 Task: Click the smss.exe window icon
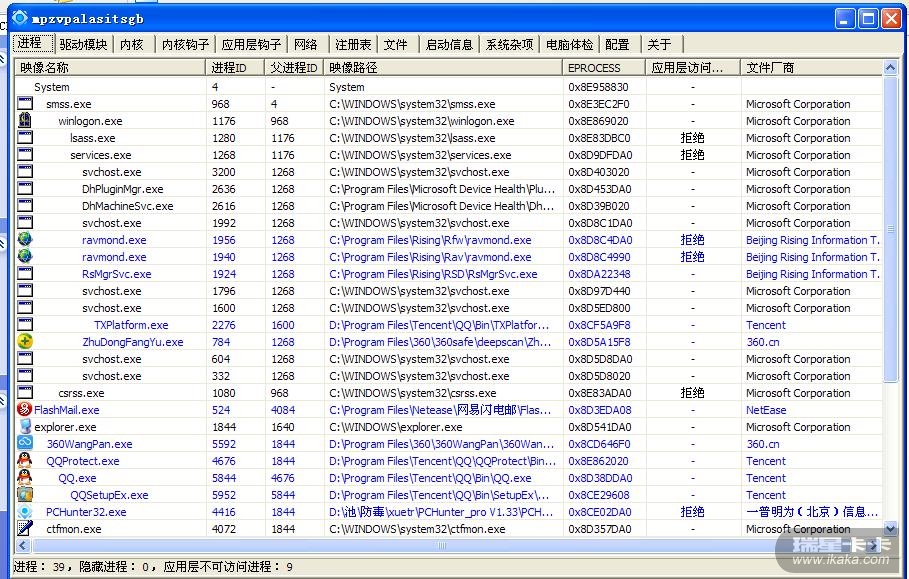25,104
